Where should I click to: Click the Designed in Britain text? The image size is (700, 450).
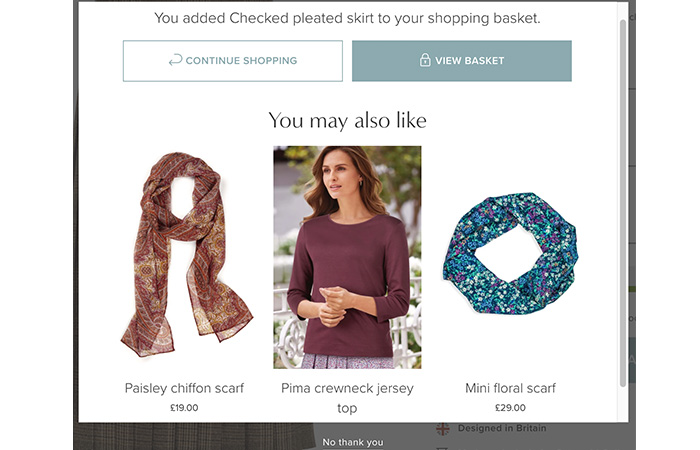coord(502,429)
